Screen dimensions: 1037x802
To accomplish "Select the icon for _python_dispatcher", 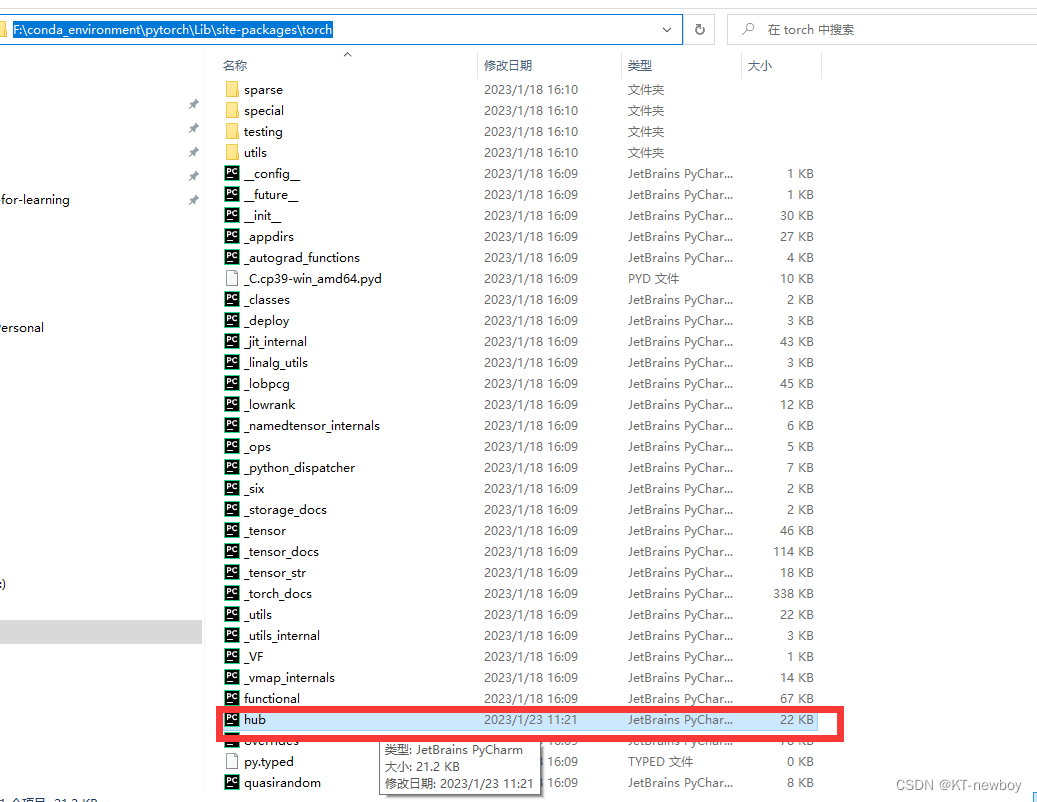I will pos(232,467).
